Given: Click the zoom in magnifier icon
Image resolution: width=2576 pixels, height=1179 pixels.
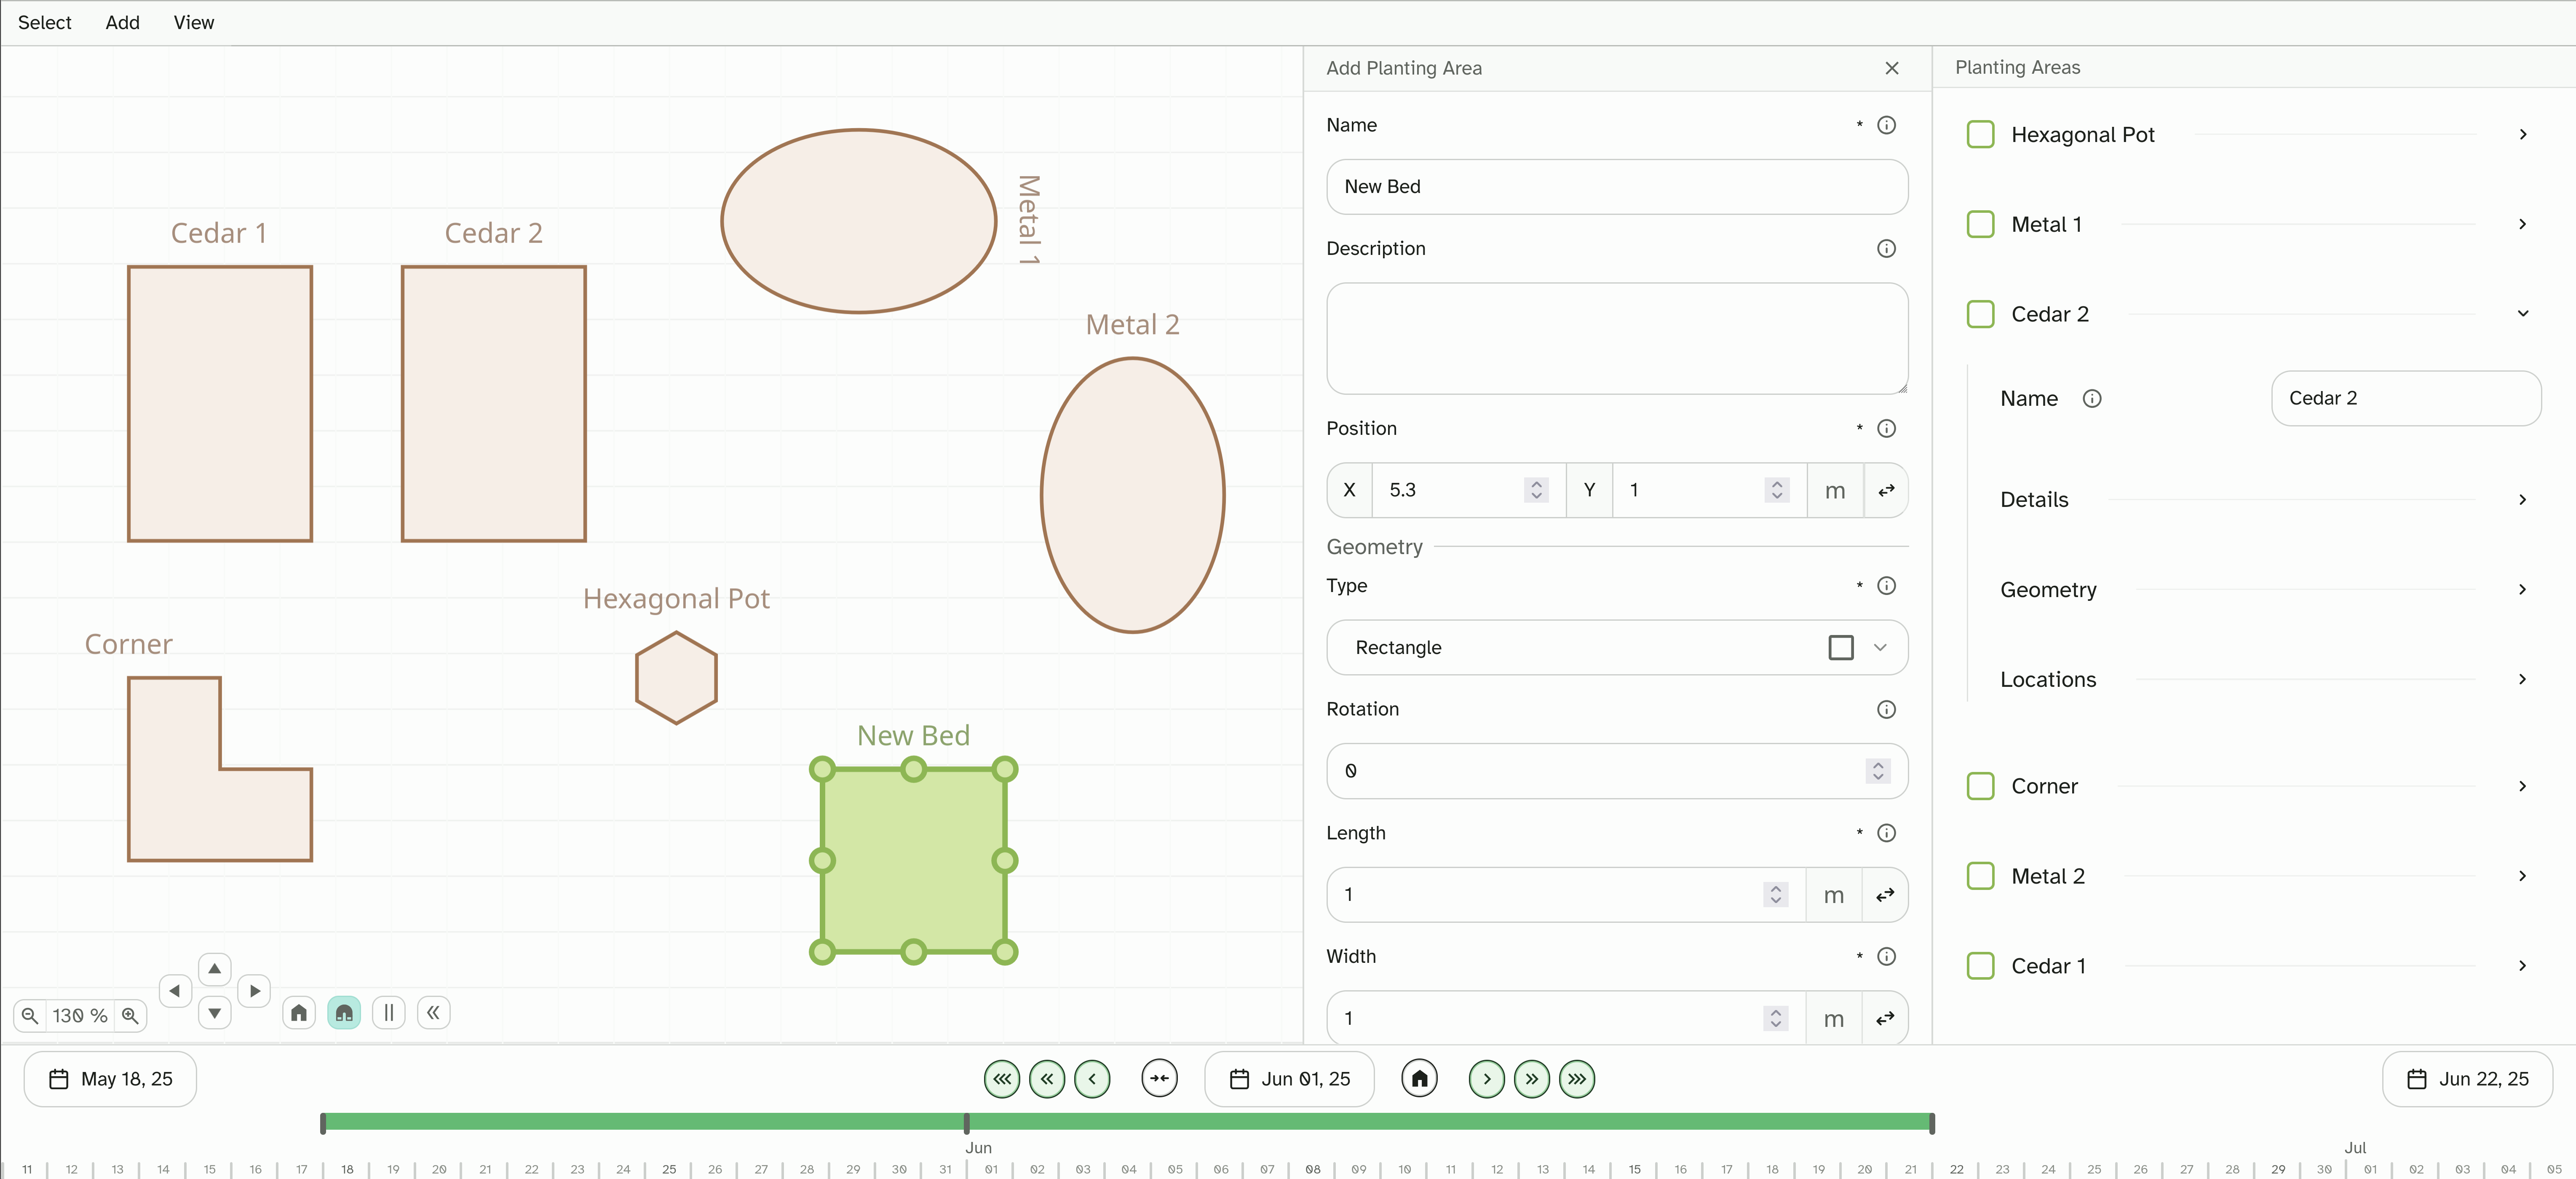Looking at the screenshot, I should pos(131,1015).
